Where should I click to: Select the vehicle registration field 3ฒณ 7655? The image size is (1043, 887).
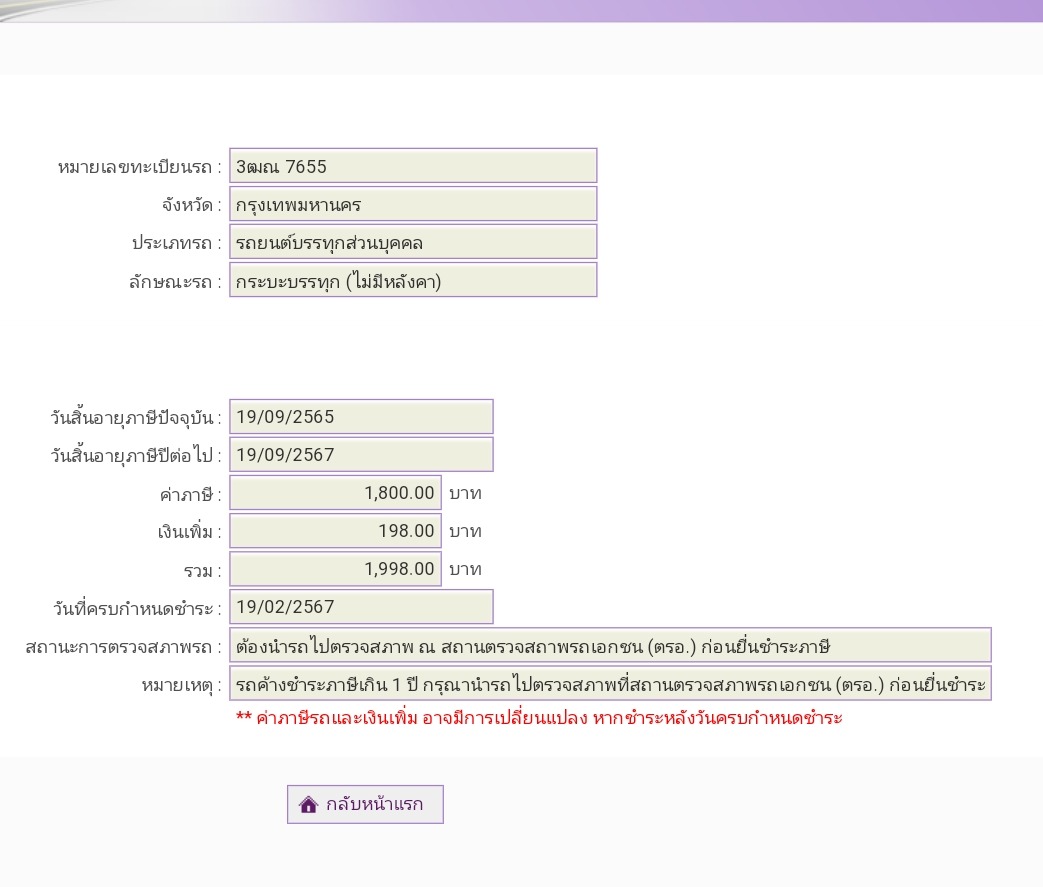tap(413, 166)
